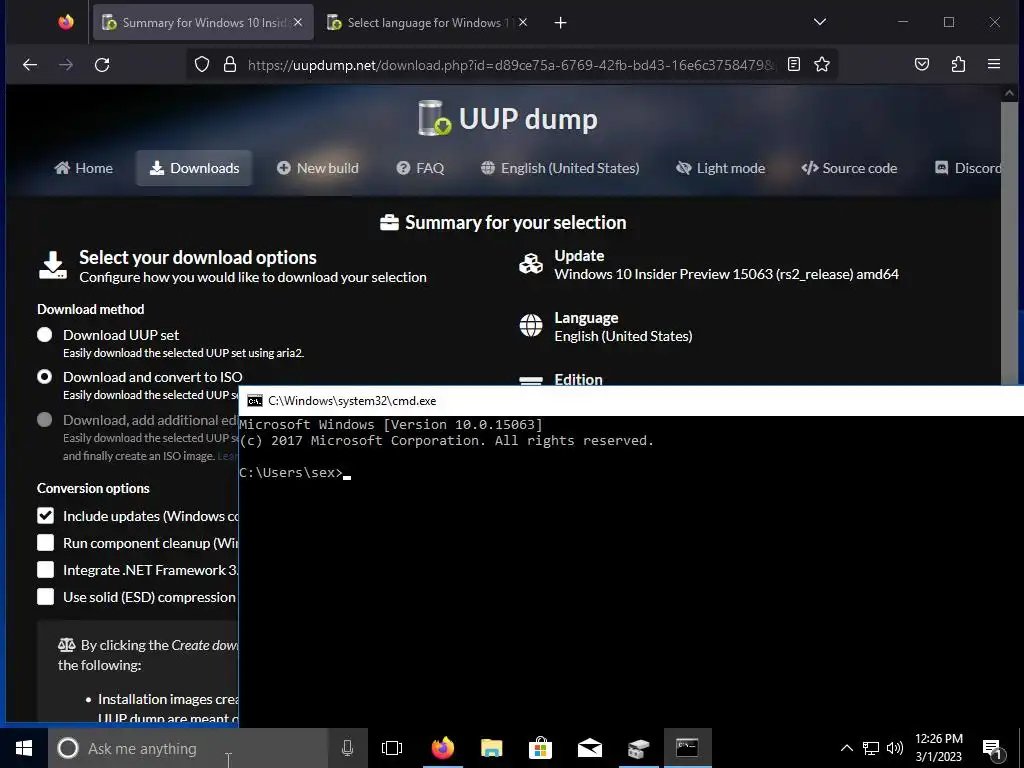Select the Download, add additional editions radio

44,420
